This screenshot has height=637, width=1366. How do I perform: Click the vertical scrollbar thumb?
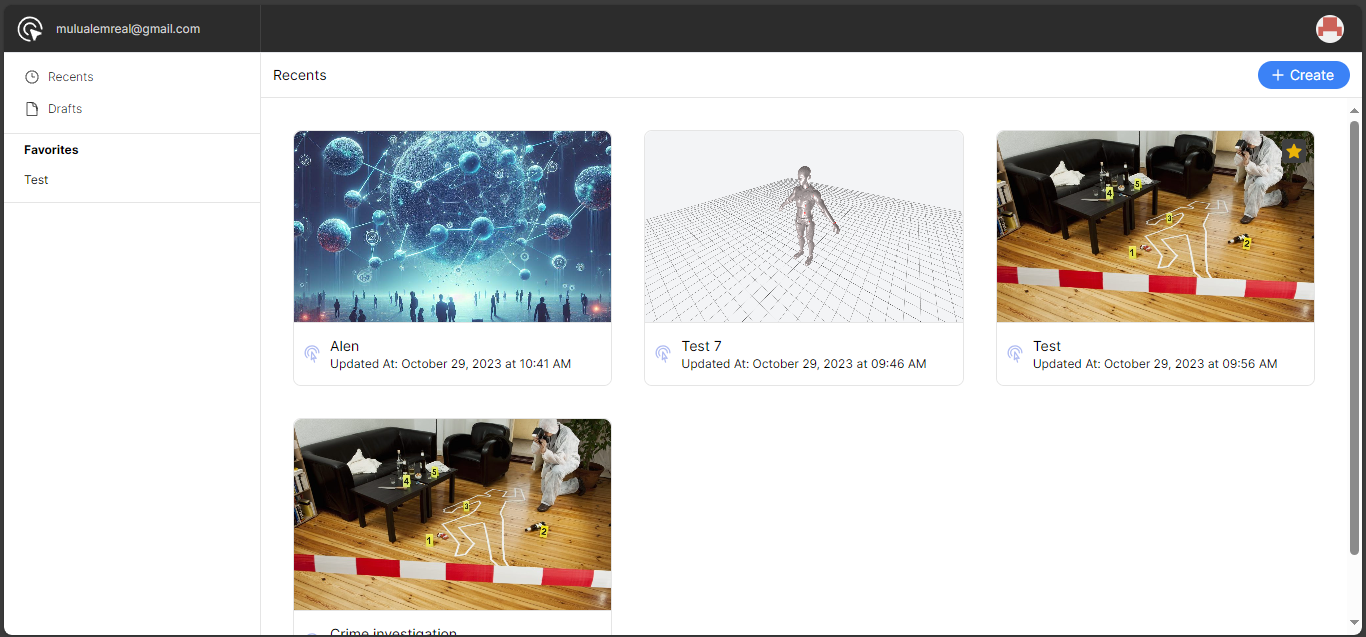1355,337
